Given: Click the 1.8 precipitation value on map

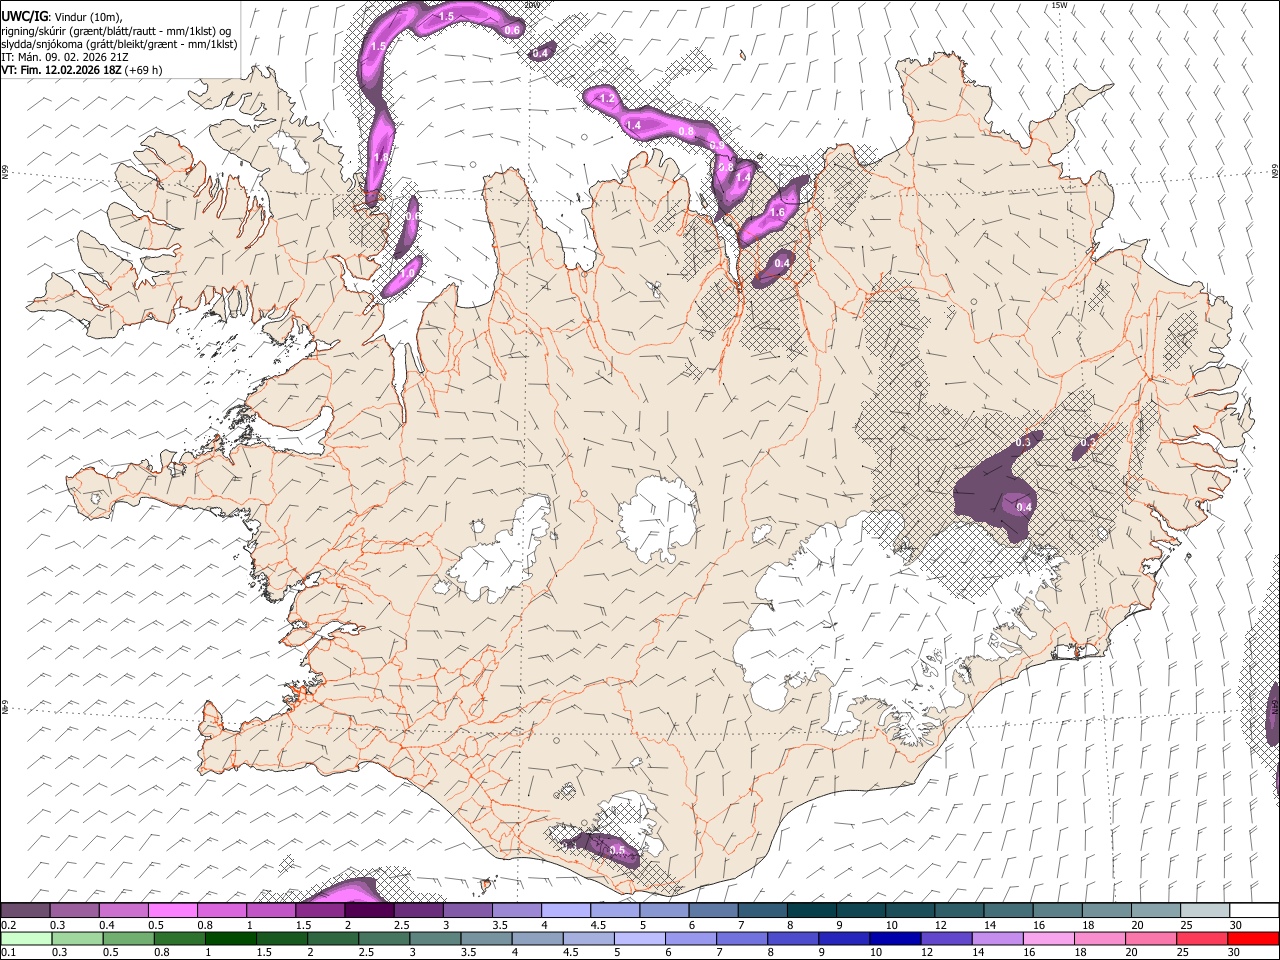Looking at the screenshot, I should pyautogui.click(x=380, y=157).
